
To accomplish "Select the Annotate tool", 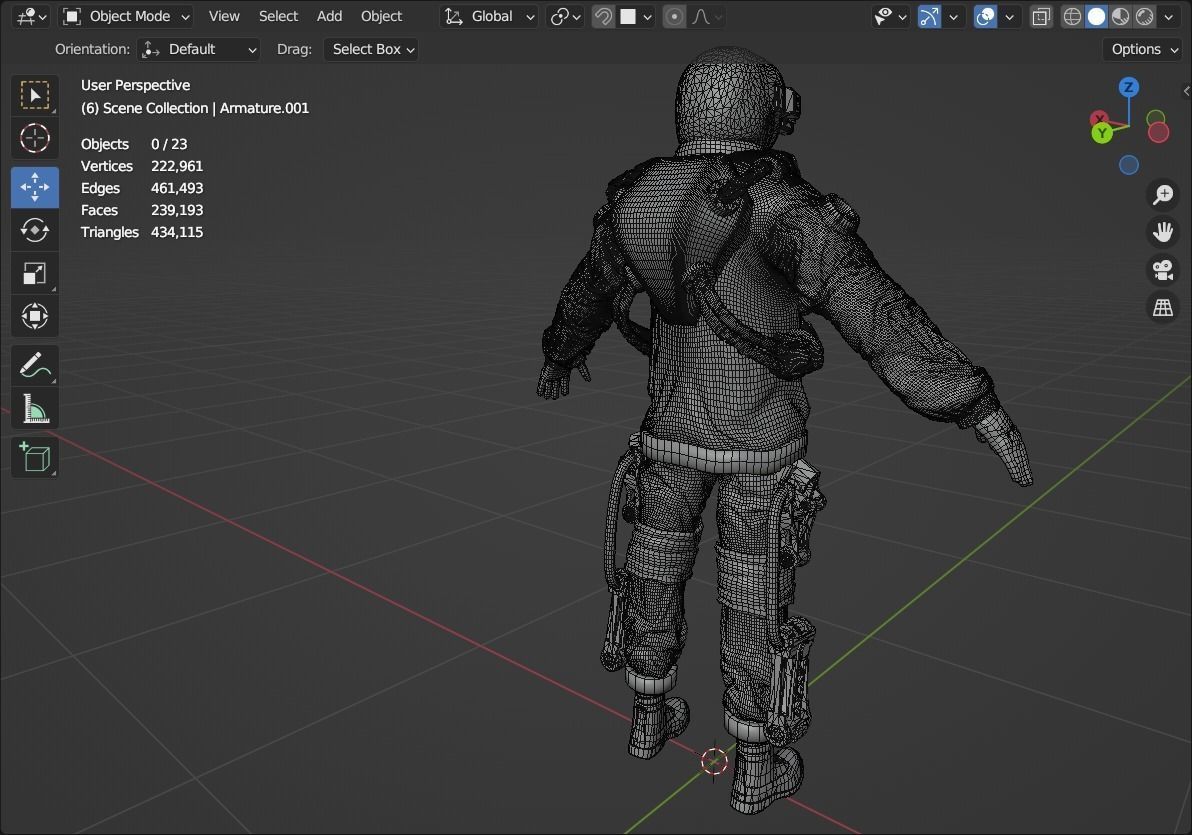I will coord(34,366).
